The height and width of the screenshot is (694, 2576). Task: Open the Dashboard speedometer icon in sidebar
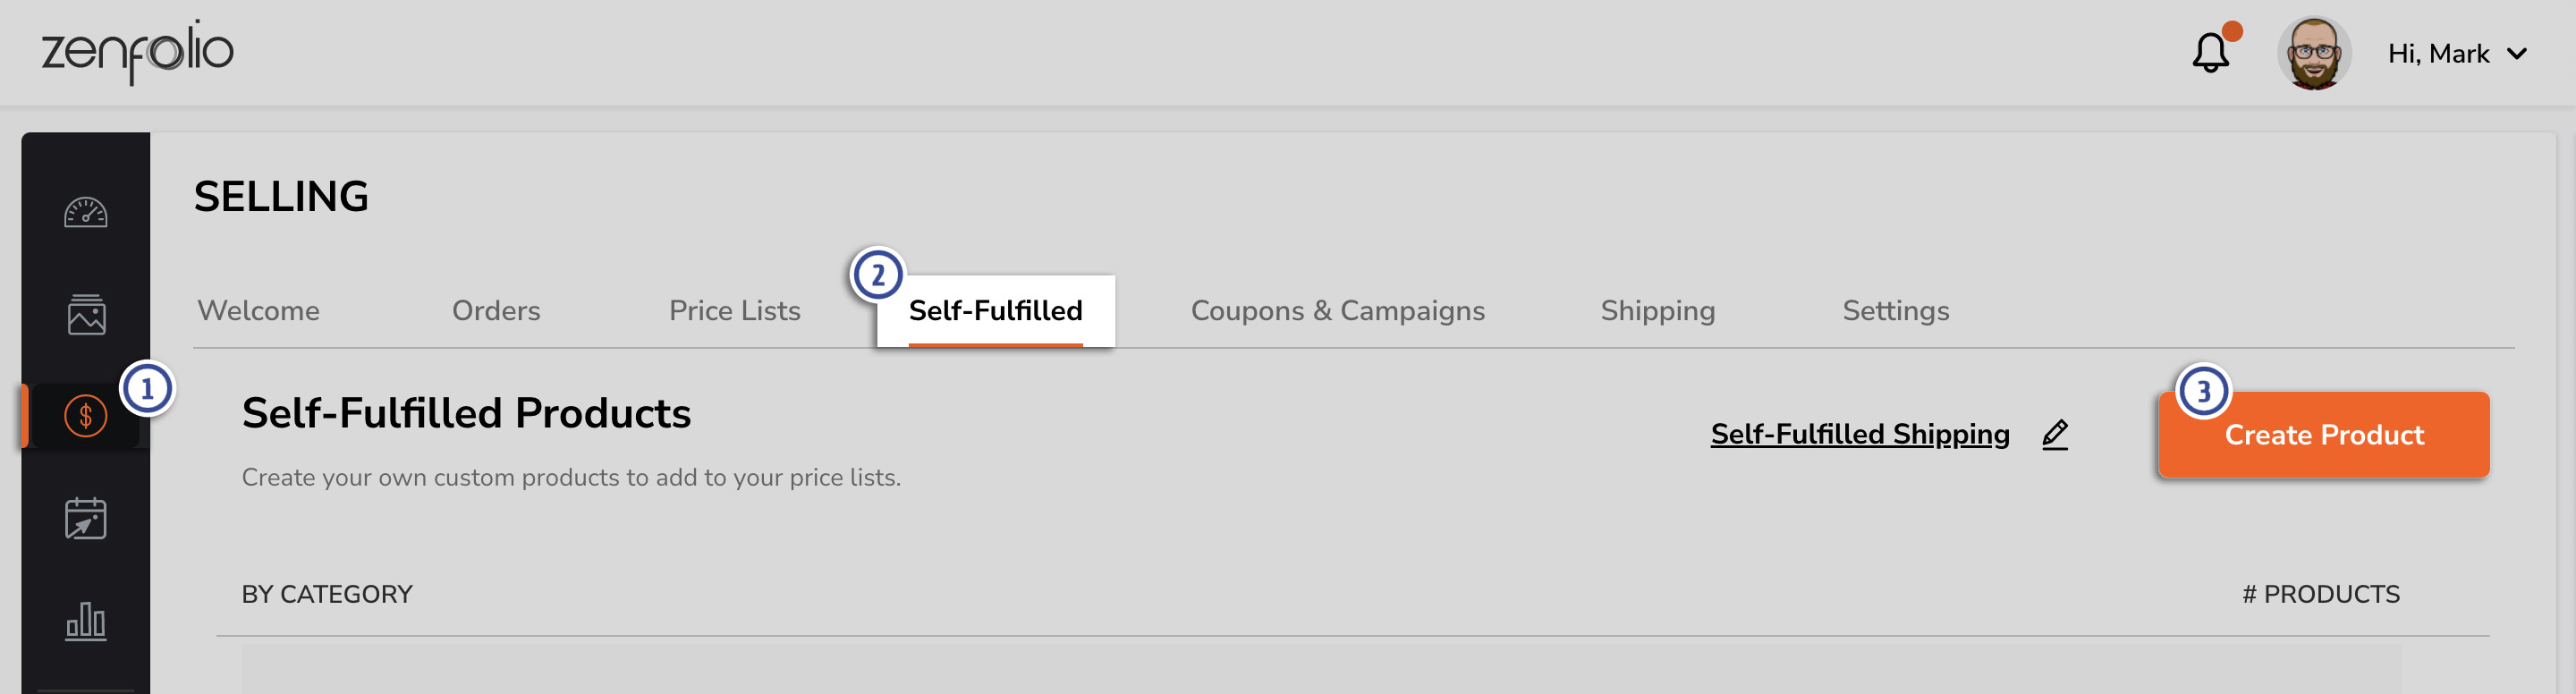85,213
